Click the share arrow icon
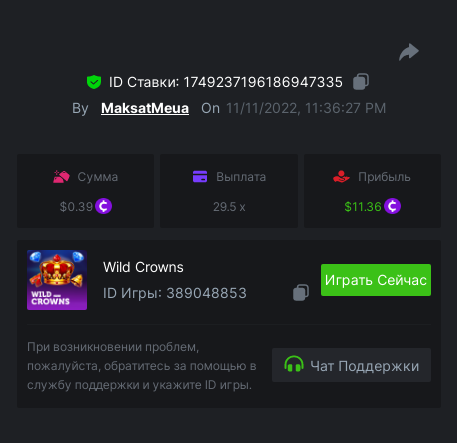 point(409,52)
